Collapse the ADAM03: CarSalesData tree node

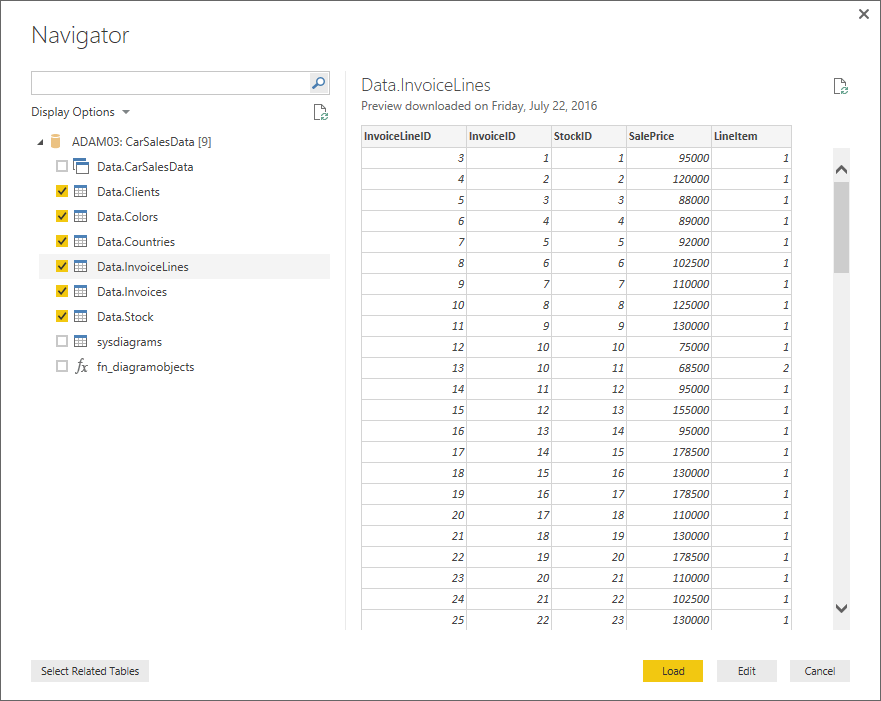pos(40,142)
